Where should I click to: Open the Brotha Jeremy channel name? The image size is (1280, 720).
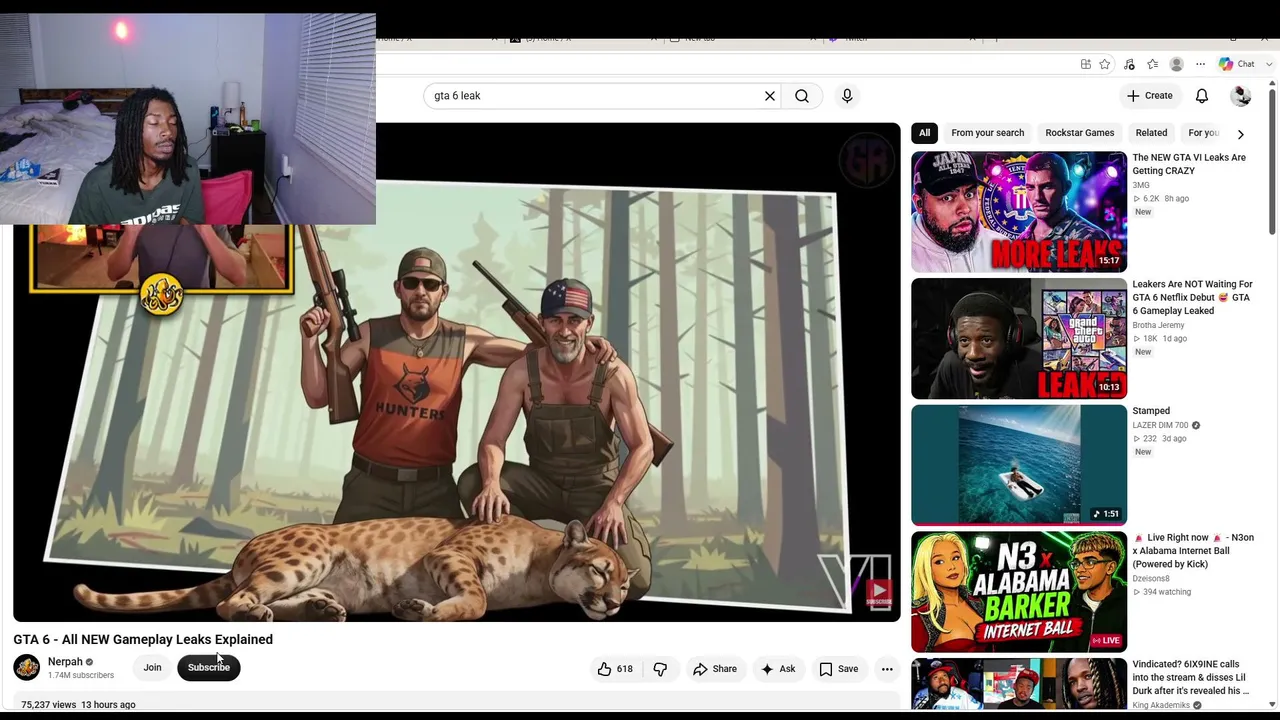[1158, 326]
